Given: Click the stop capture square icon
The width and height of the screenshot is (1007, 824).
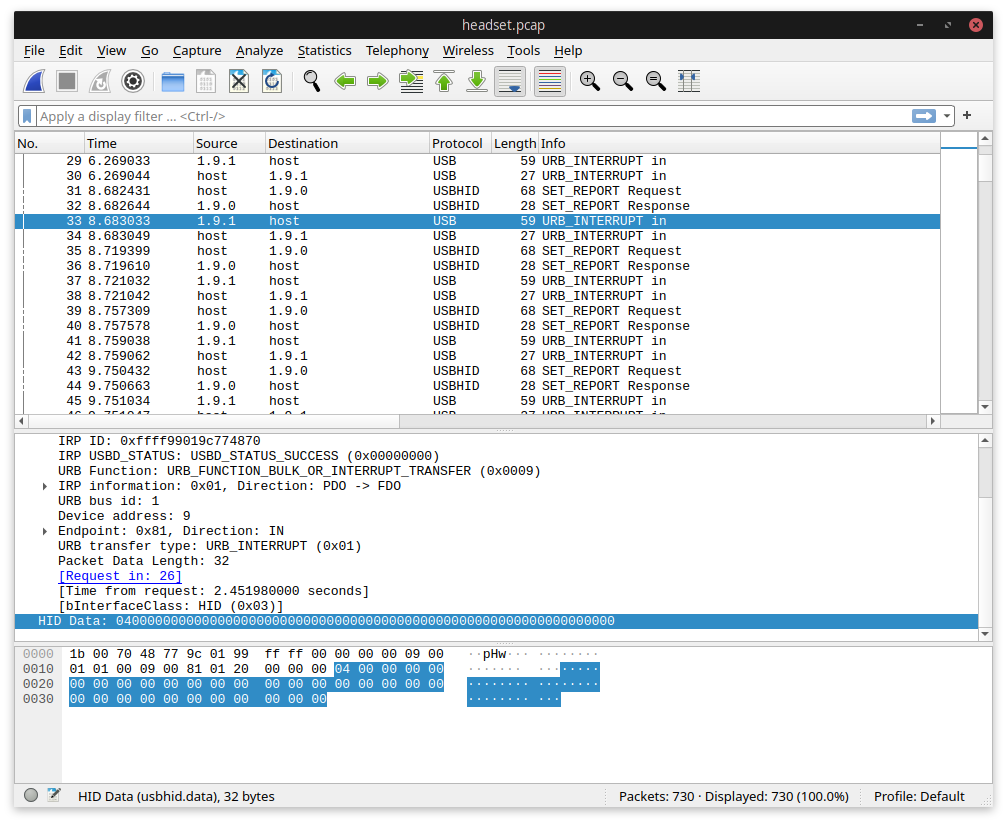Looking at the screenshot, I should 67,82.
